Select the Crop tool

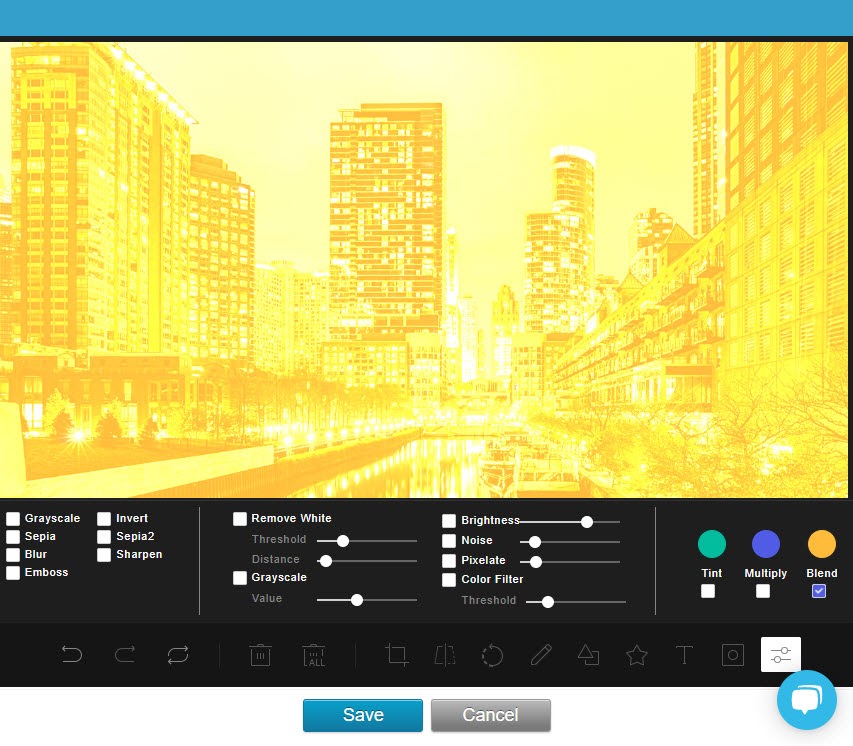click(396, 655)
